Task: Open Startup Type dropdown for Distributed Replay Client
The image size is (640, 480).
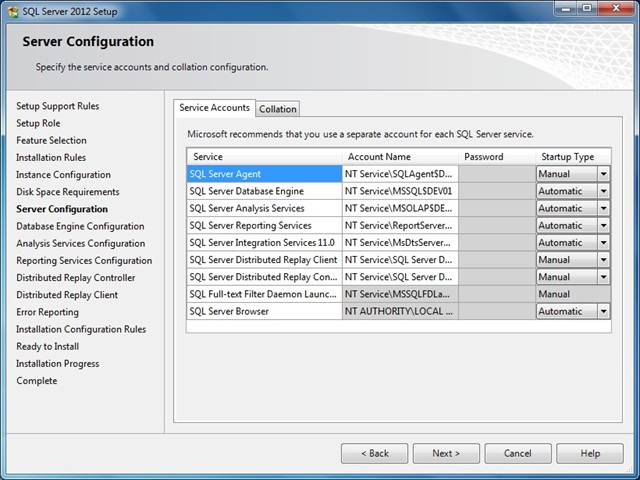Action: [603, 260]
